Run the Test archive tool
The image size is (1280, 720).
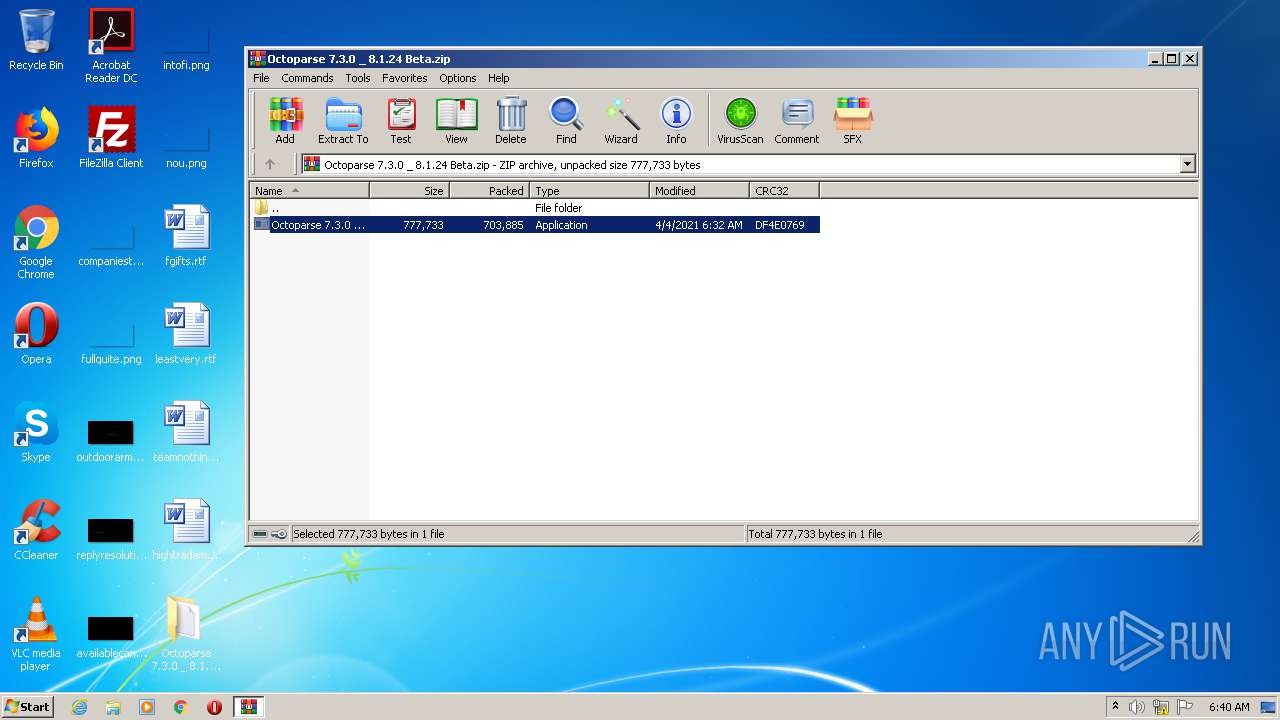click(401, 121)
